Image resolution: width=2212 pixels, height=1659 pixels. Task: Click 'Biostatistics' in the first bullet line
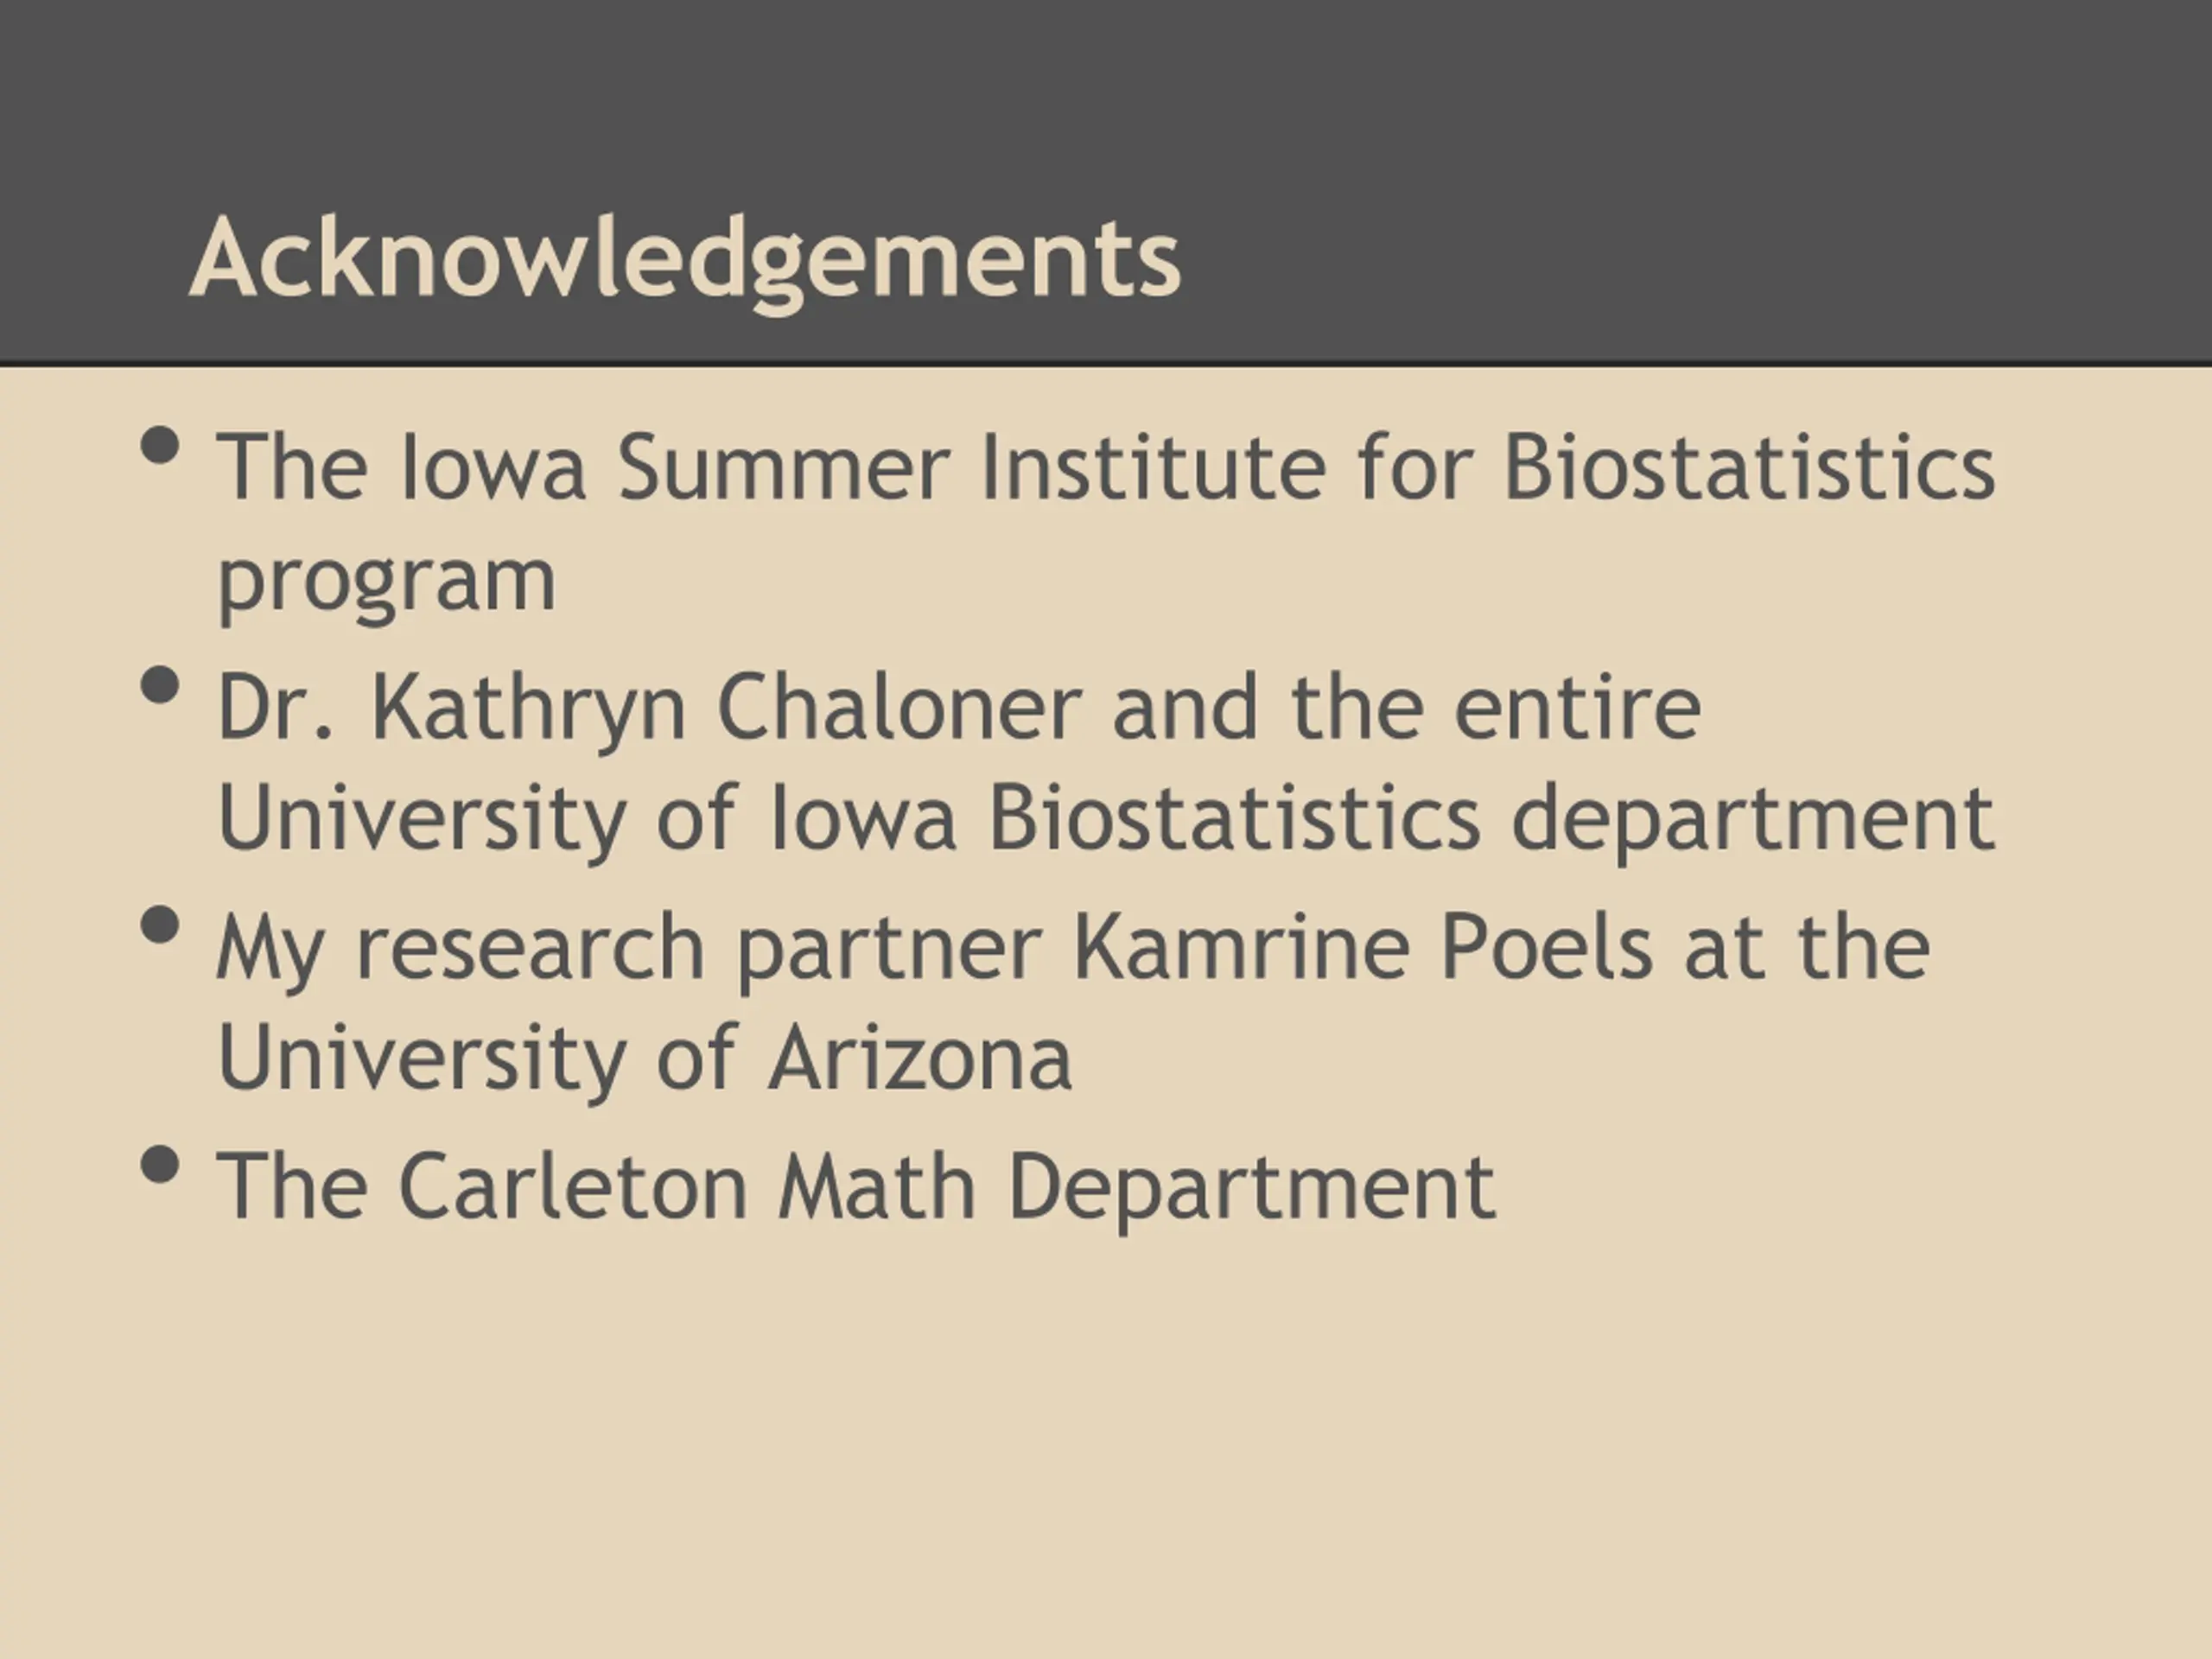[x=1750, y=467]
